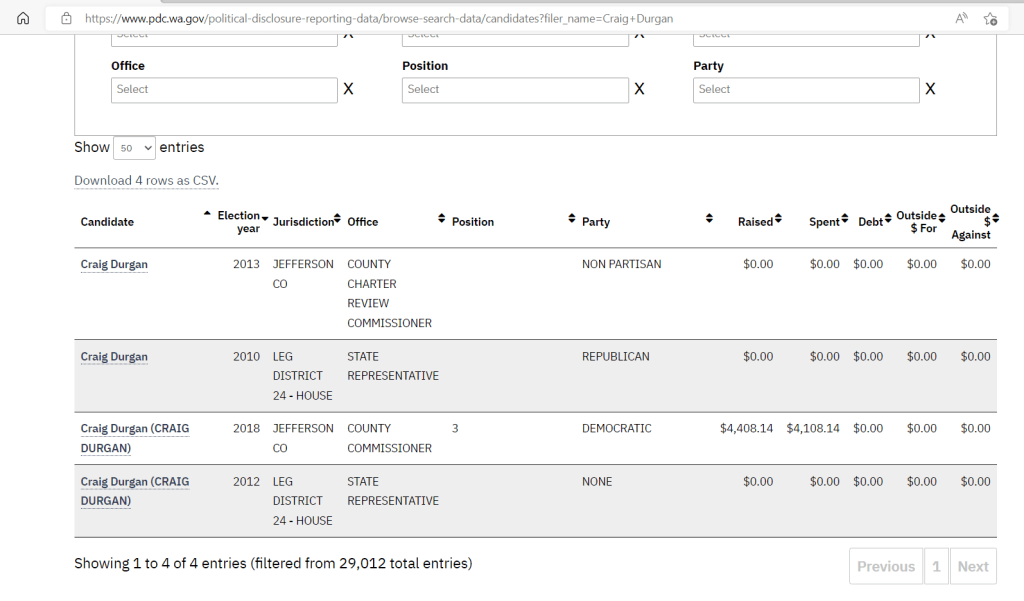The image size is (1024, 601).
Task: Open the read aloud icon in address bar
Action: (961, 18)
